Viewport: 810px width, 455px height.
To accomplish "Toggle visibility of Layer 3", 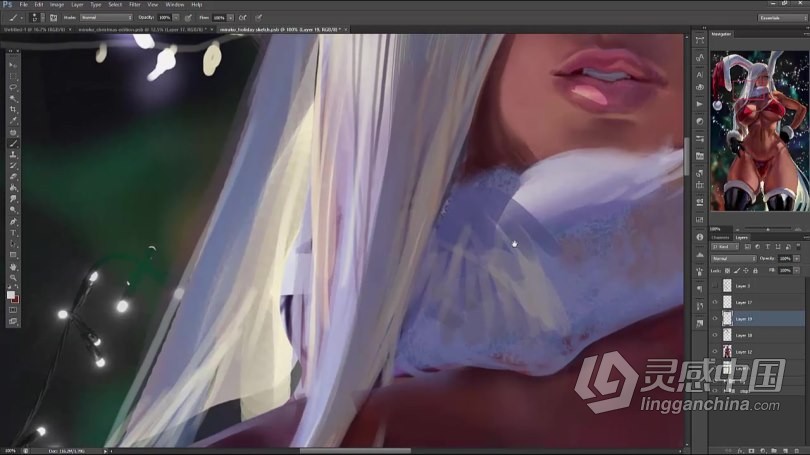I will point(715,286).
